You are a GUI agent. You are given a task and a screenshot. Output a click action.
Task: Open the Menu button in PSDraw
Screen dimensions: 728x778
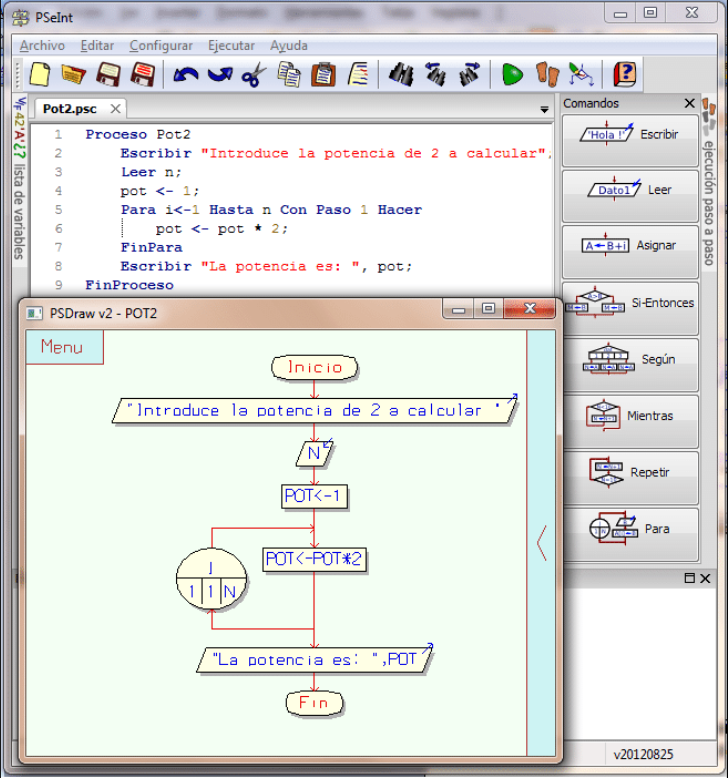coord(62,347)
